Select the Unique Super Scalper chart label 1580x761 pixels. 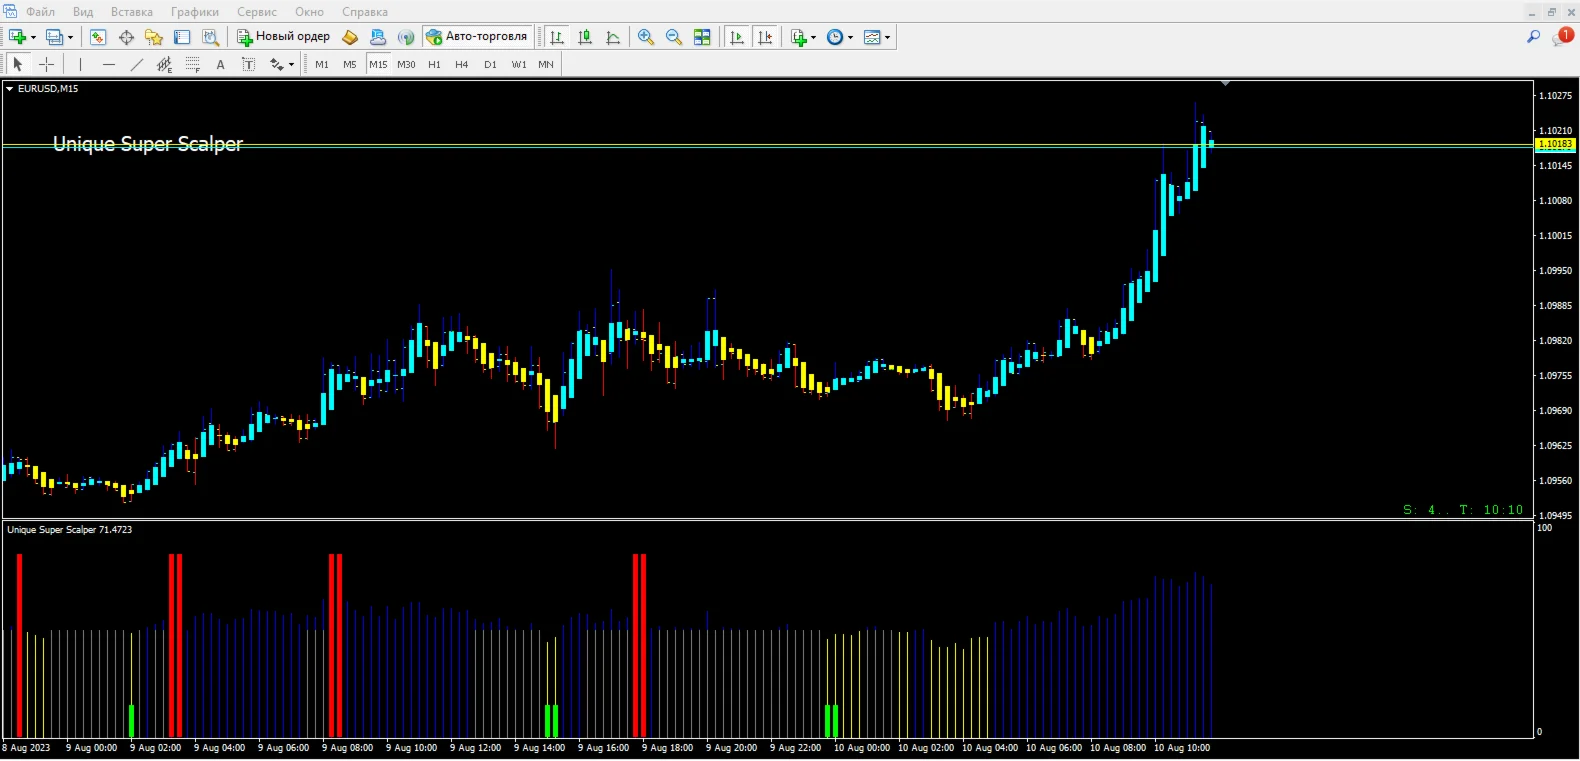tap(148, 144)
